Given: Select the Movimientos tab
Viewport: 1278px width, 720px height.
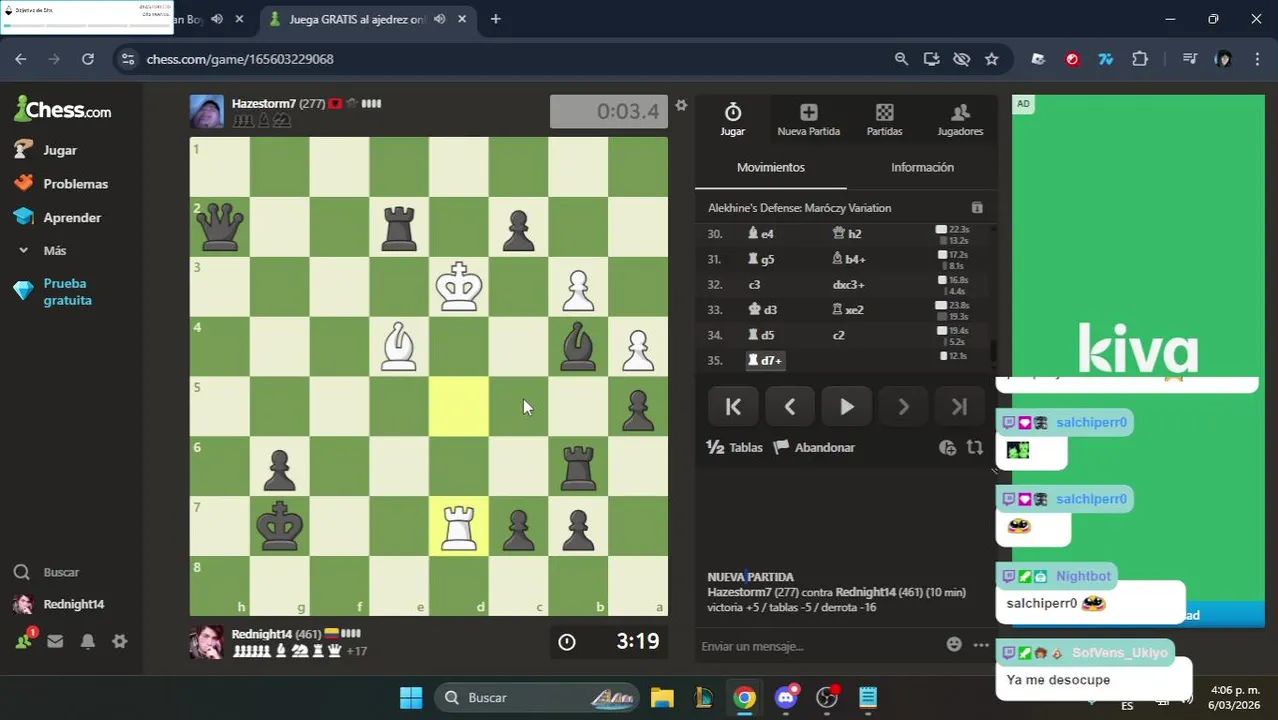Looking at the screenshot, I should 770,167.
